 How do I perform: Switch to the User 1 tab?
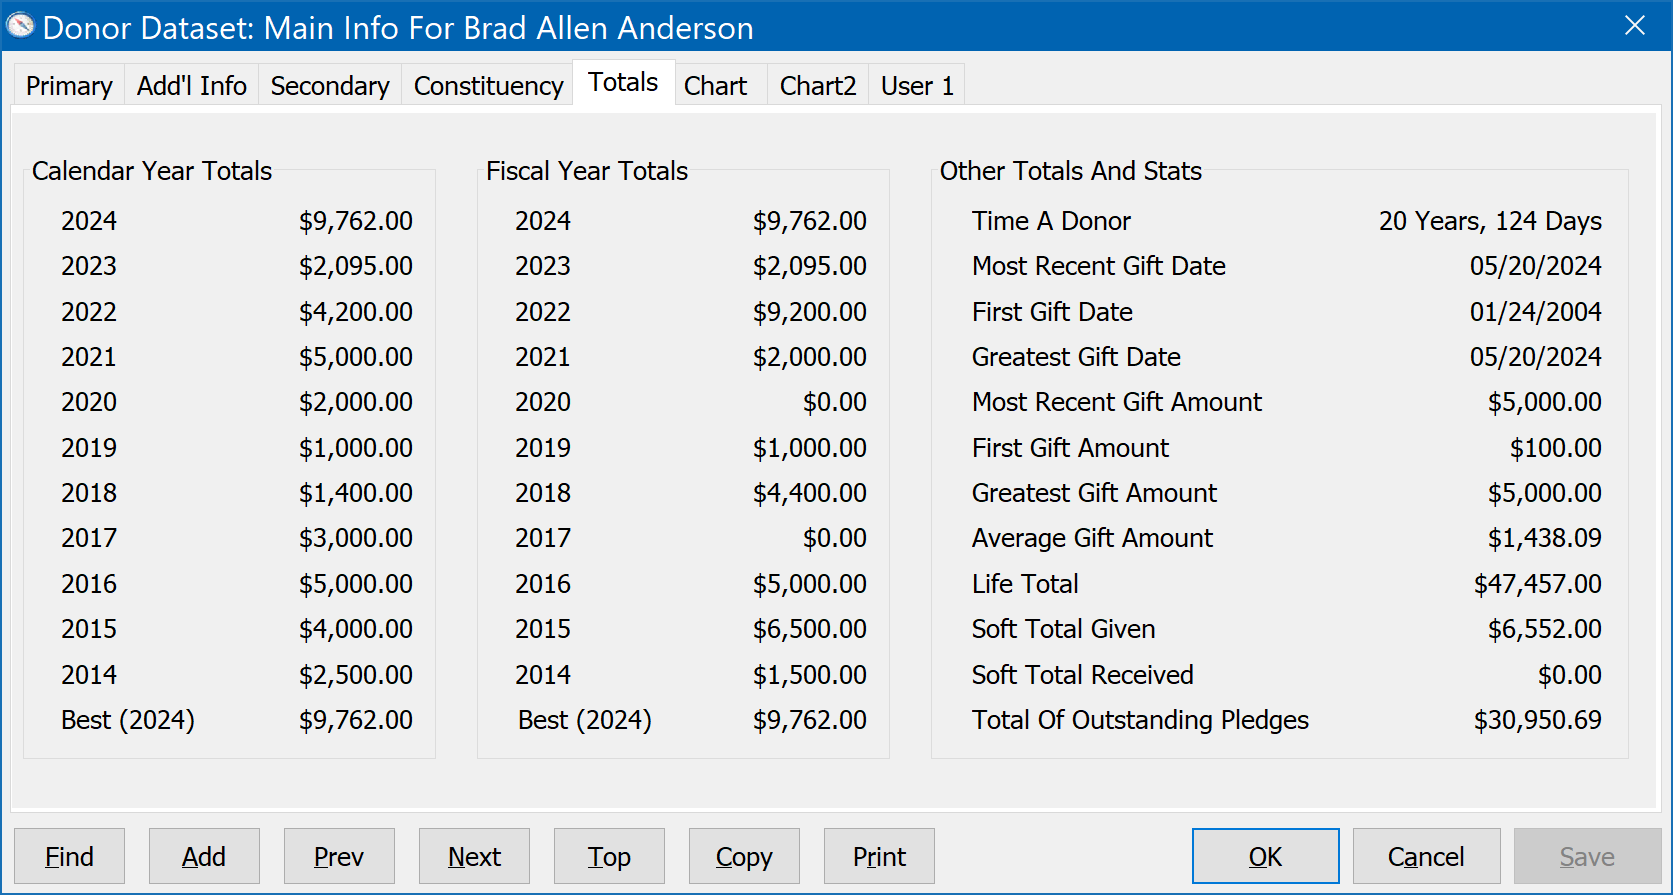point(917,86)
